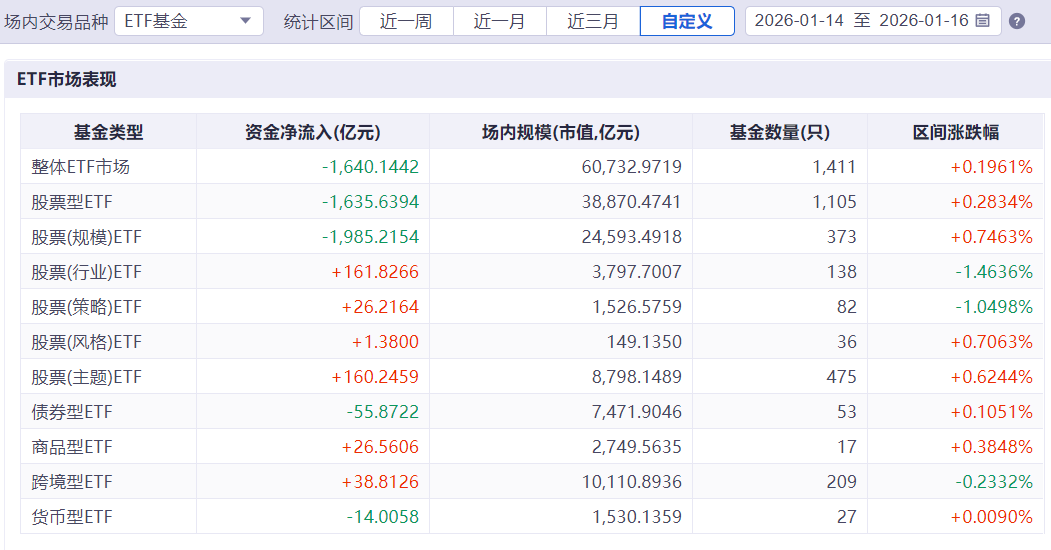Click the 区间涨跌幅 column header
Viewport: 1051px width, 550px height.
click(x=956, y=132)
